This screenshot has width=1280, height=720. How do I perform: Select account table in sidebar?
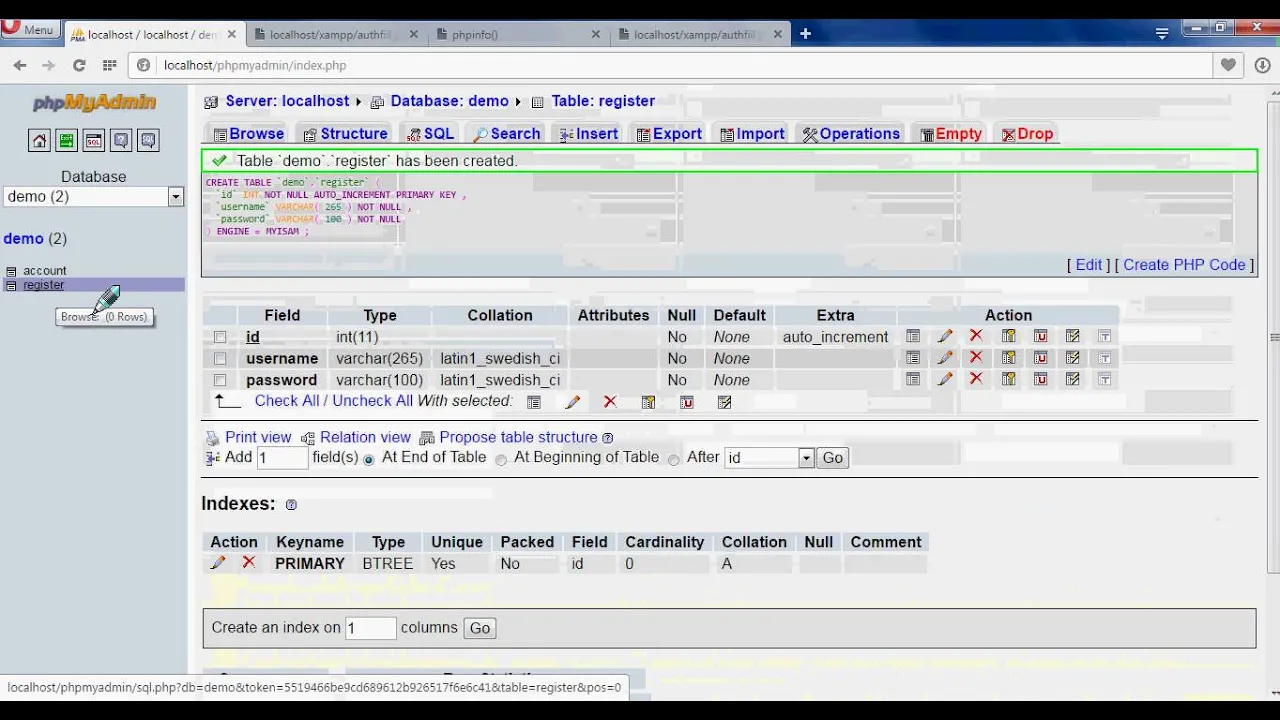pyautogui.click(x=45, y=271)
